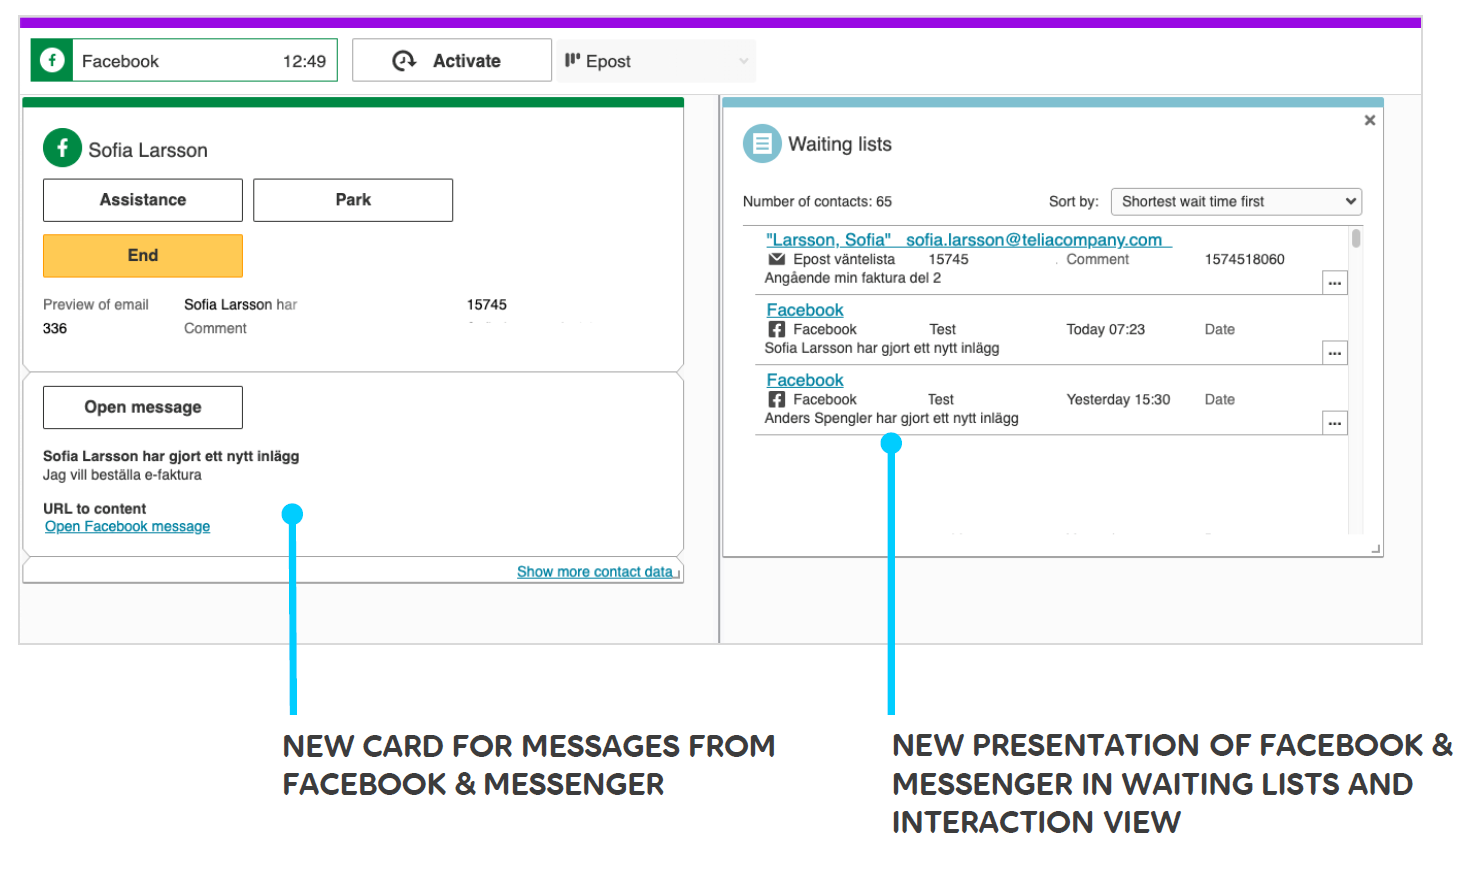The width and height of the screenshot is (1473, 874).
Task: Park the current contact
Action: tap(353, 200)
